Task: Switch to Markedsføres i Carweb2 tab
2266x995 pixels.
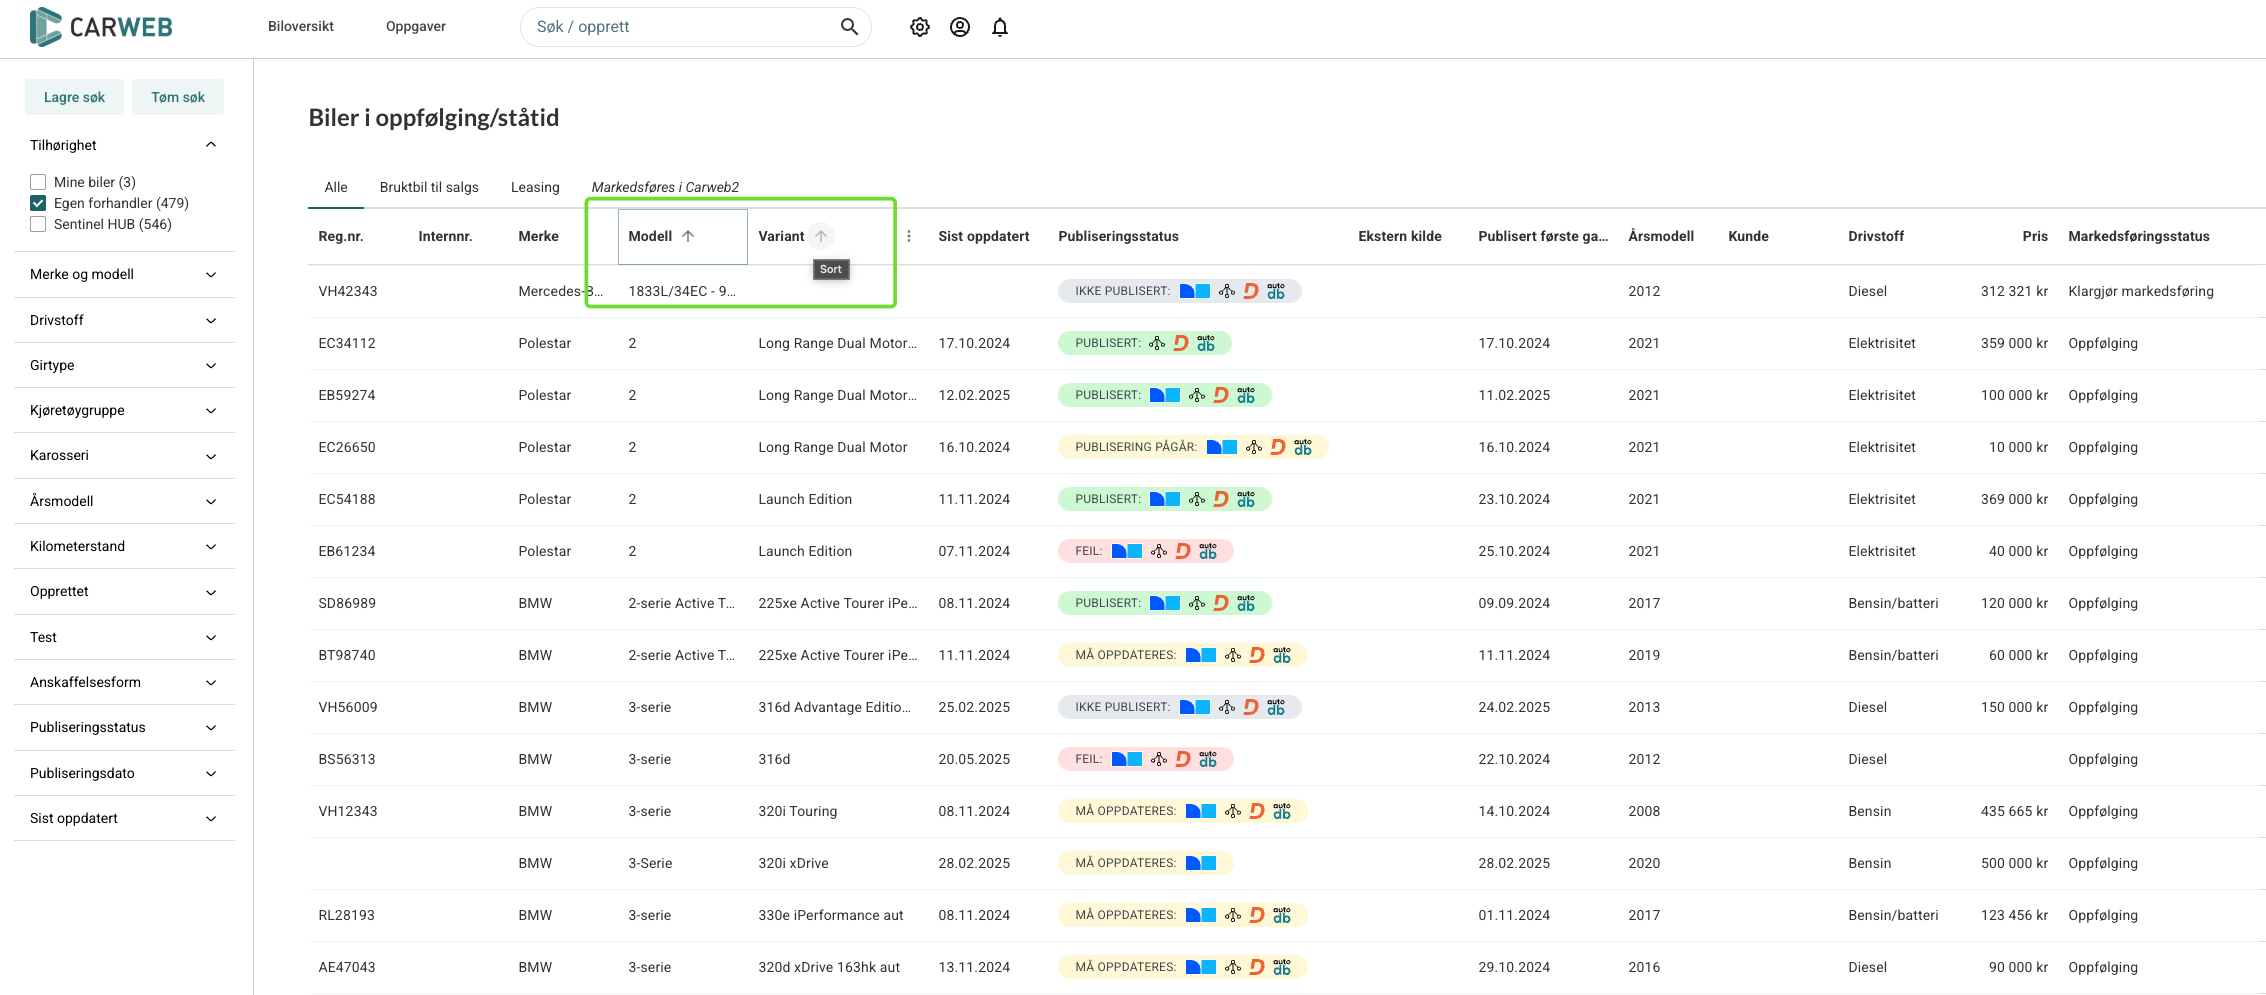Action: pyautogui.click(x=665, y=187)
